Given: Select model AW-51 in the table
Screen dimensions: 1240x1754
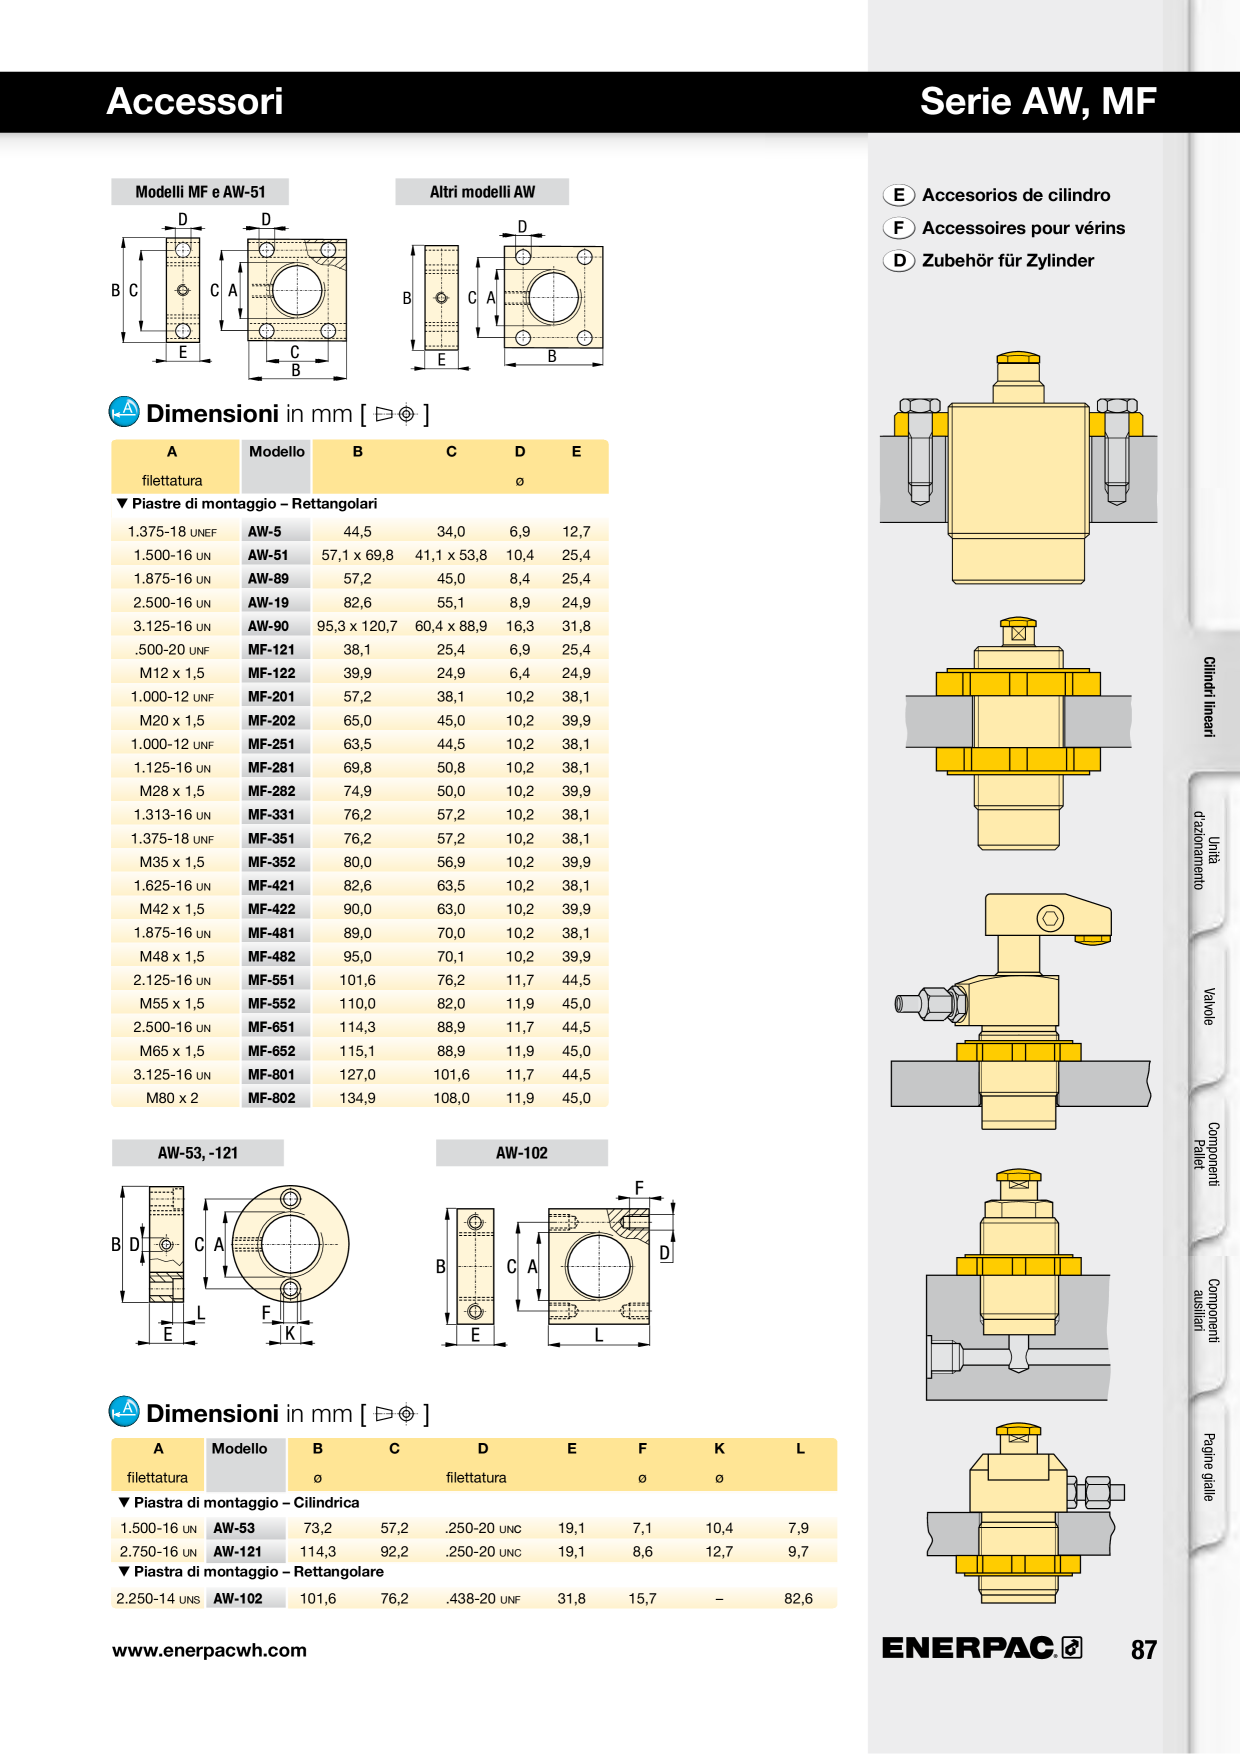Looking at the screenshot, I should coord(276,555).
